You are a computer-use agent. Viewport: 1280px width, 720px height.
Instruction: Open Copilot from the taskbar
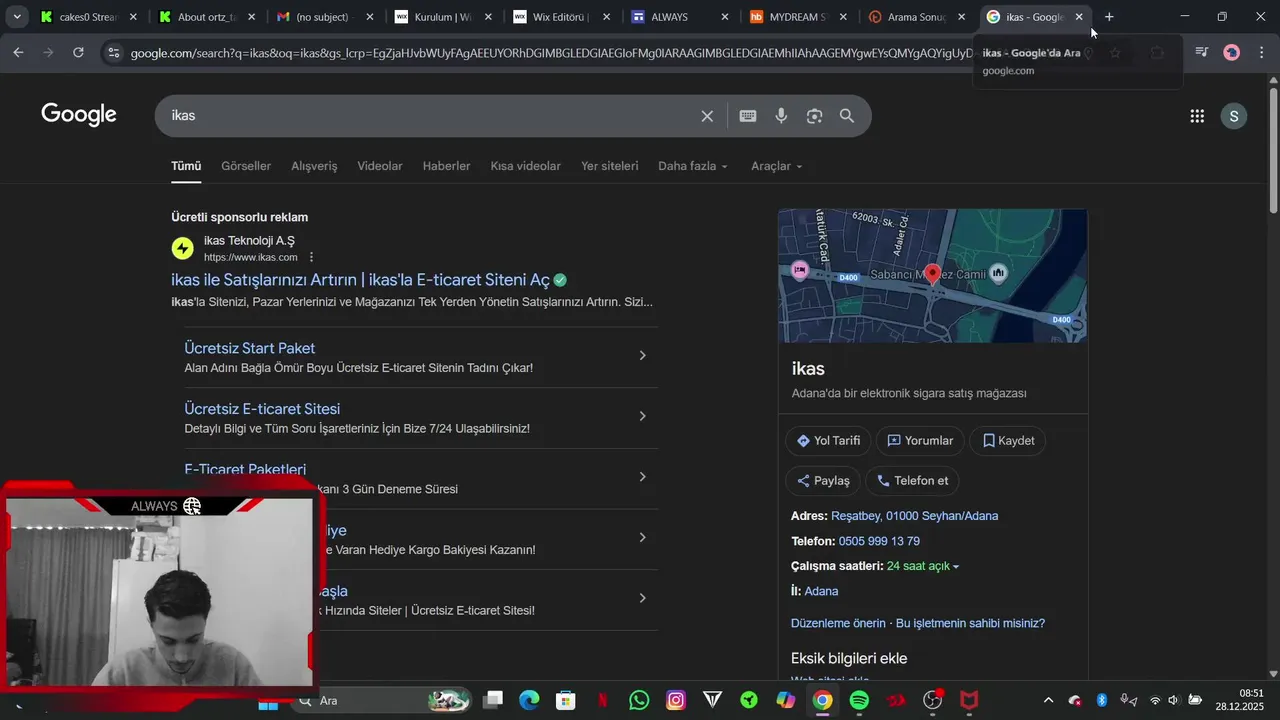click(x=786, y=700)
